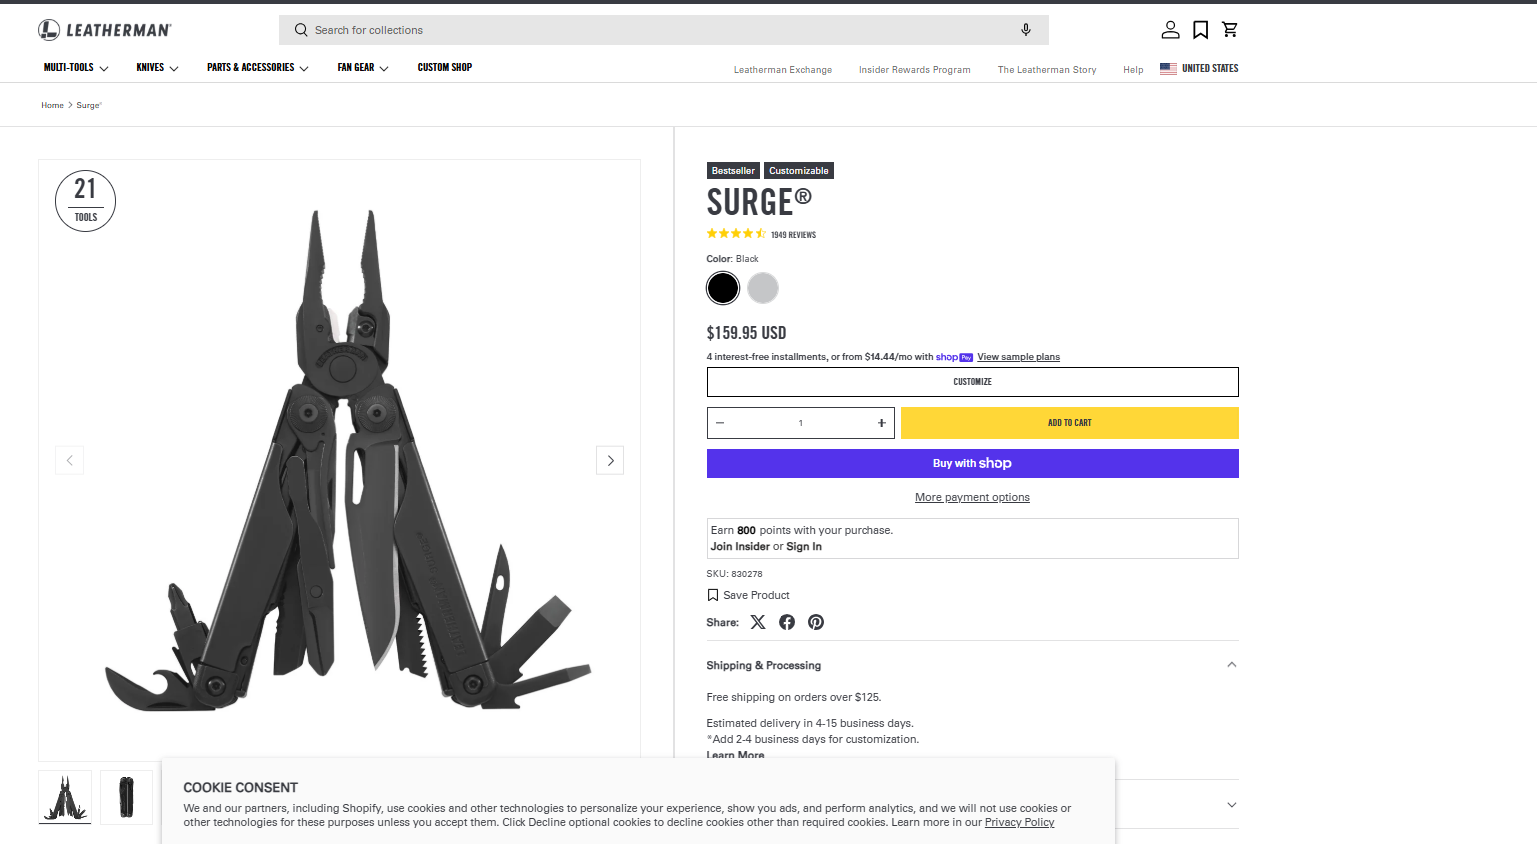Share product on Facebook
This screenshot has height=844, width=1537.
(x=787, y=622)
